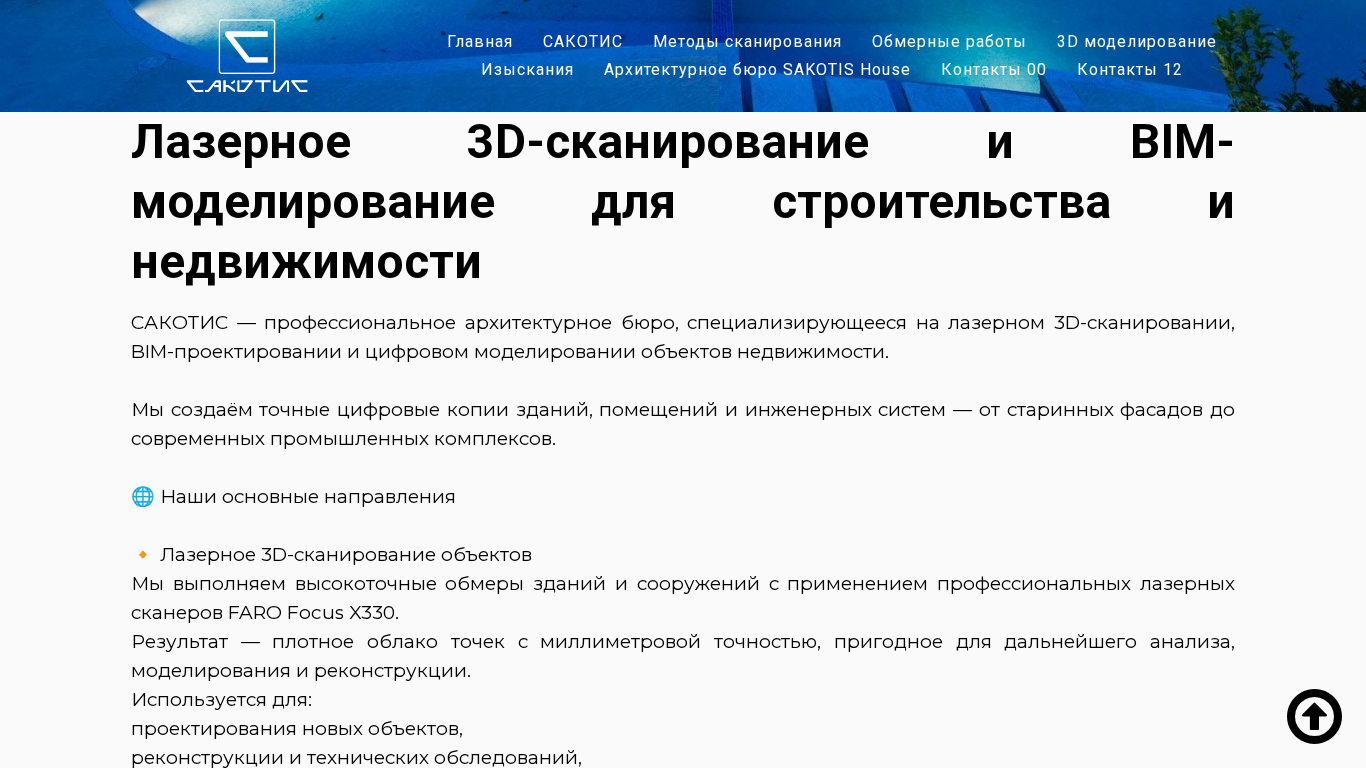Go to Методы сканирования page

747,42
